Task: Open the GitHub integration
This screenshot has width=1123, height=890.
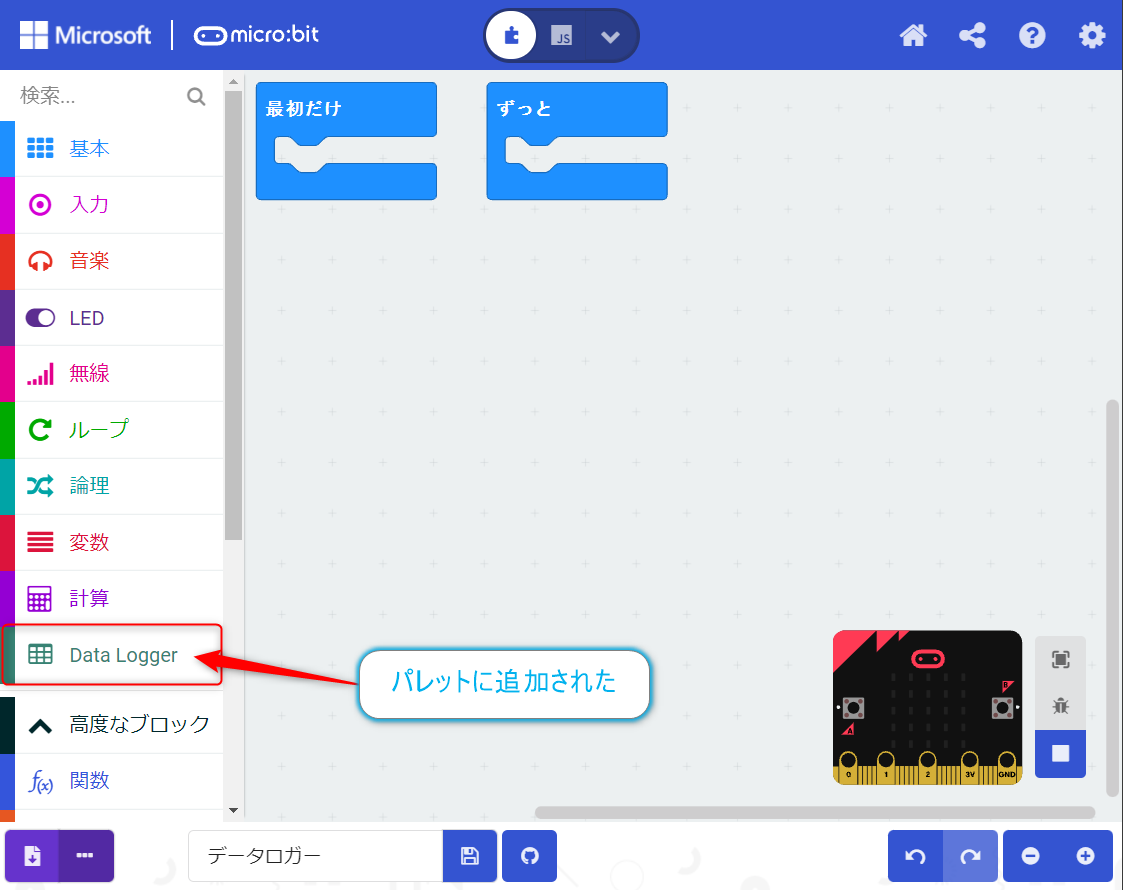Action: tap(529, 856)
